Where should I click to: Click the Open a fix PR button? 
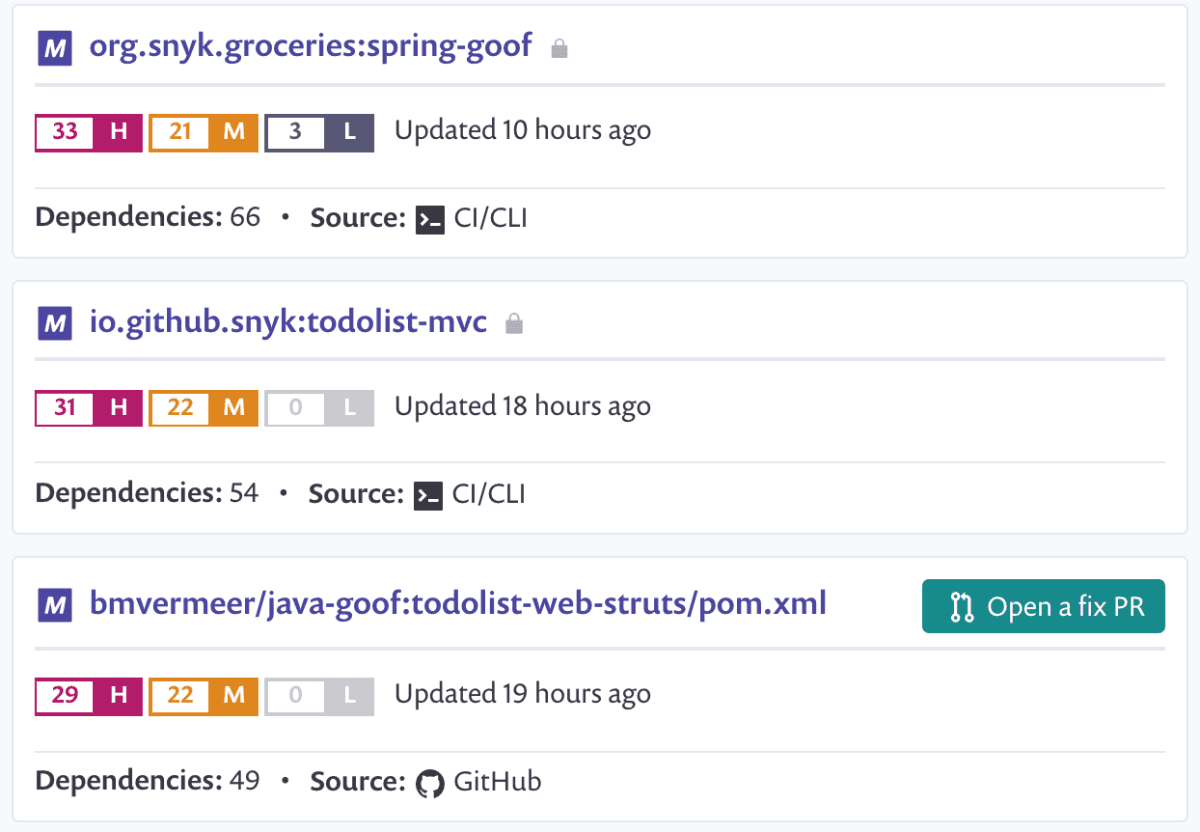(x=1043, y=606)
